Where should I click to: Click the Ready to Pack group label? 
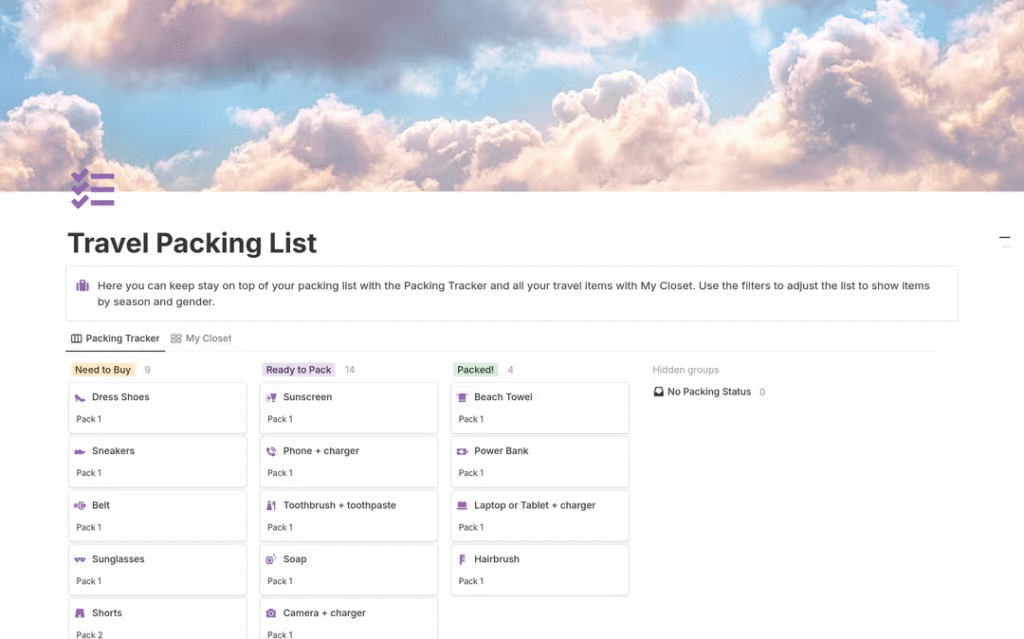pyautogui.click(x=298, y=370)
